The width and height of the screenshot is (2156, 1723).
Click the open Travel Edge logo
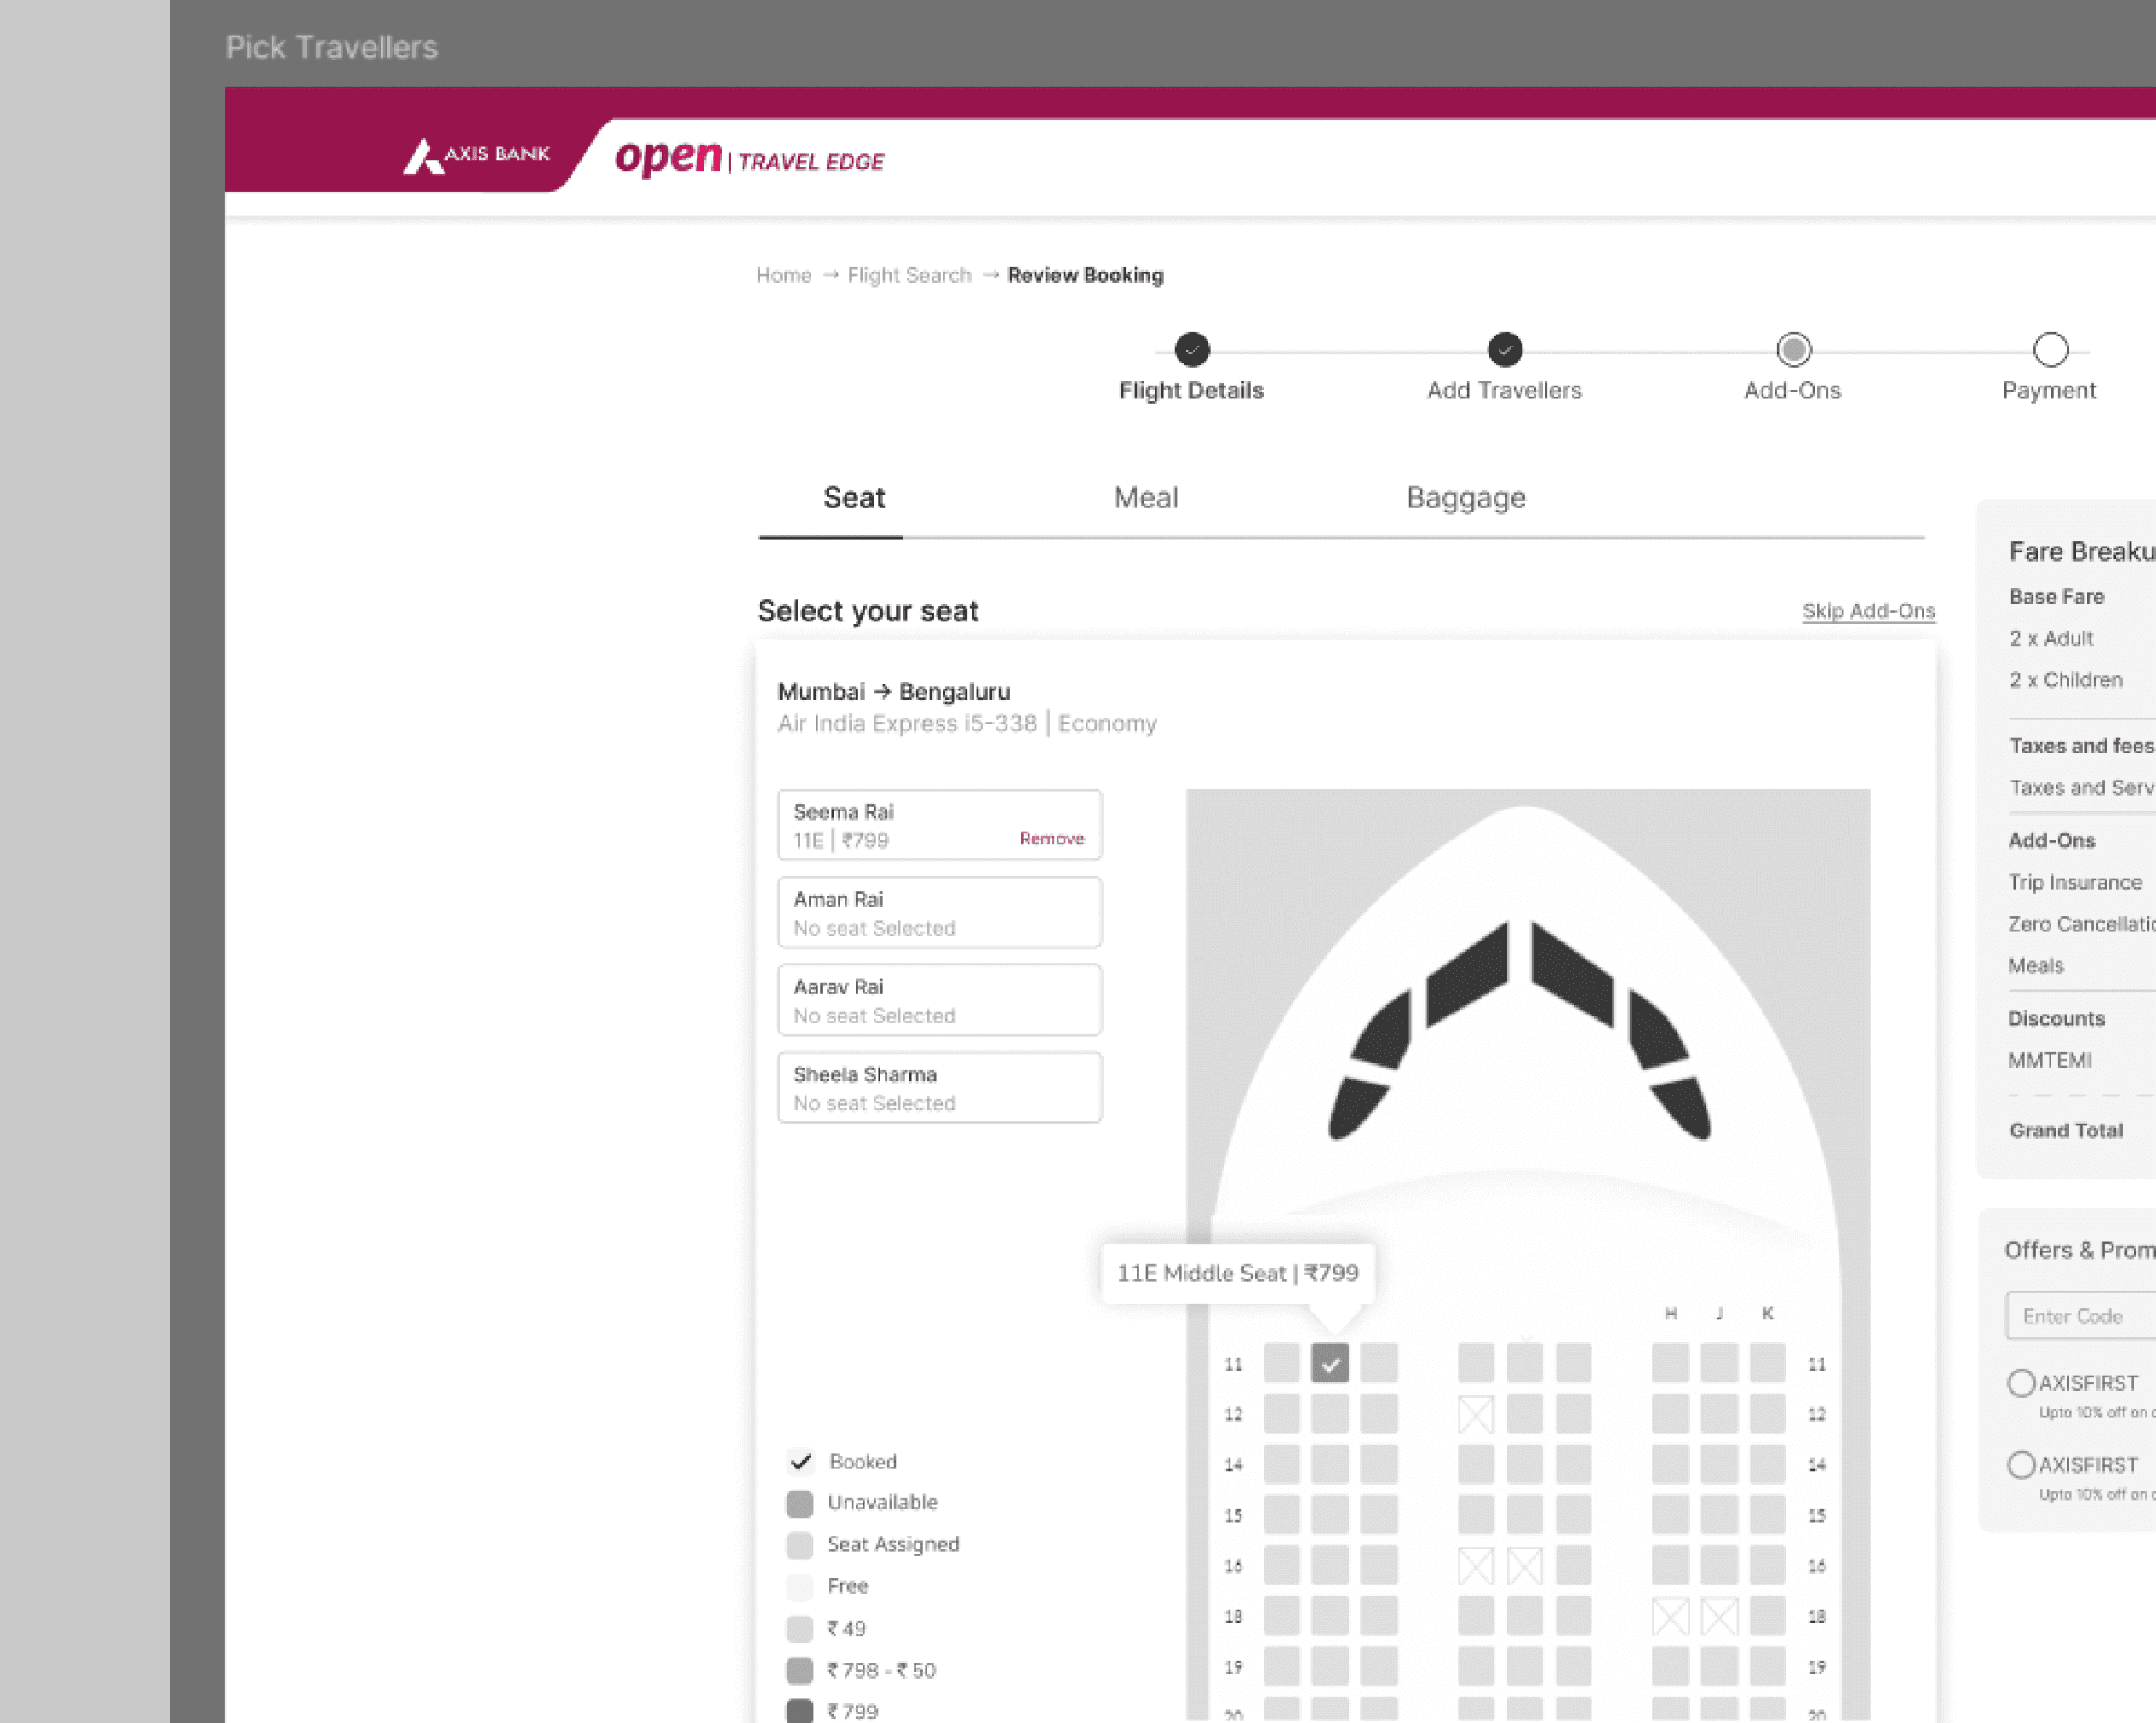tap(749, 158)
